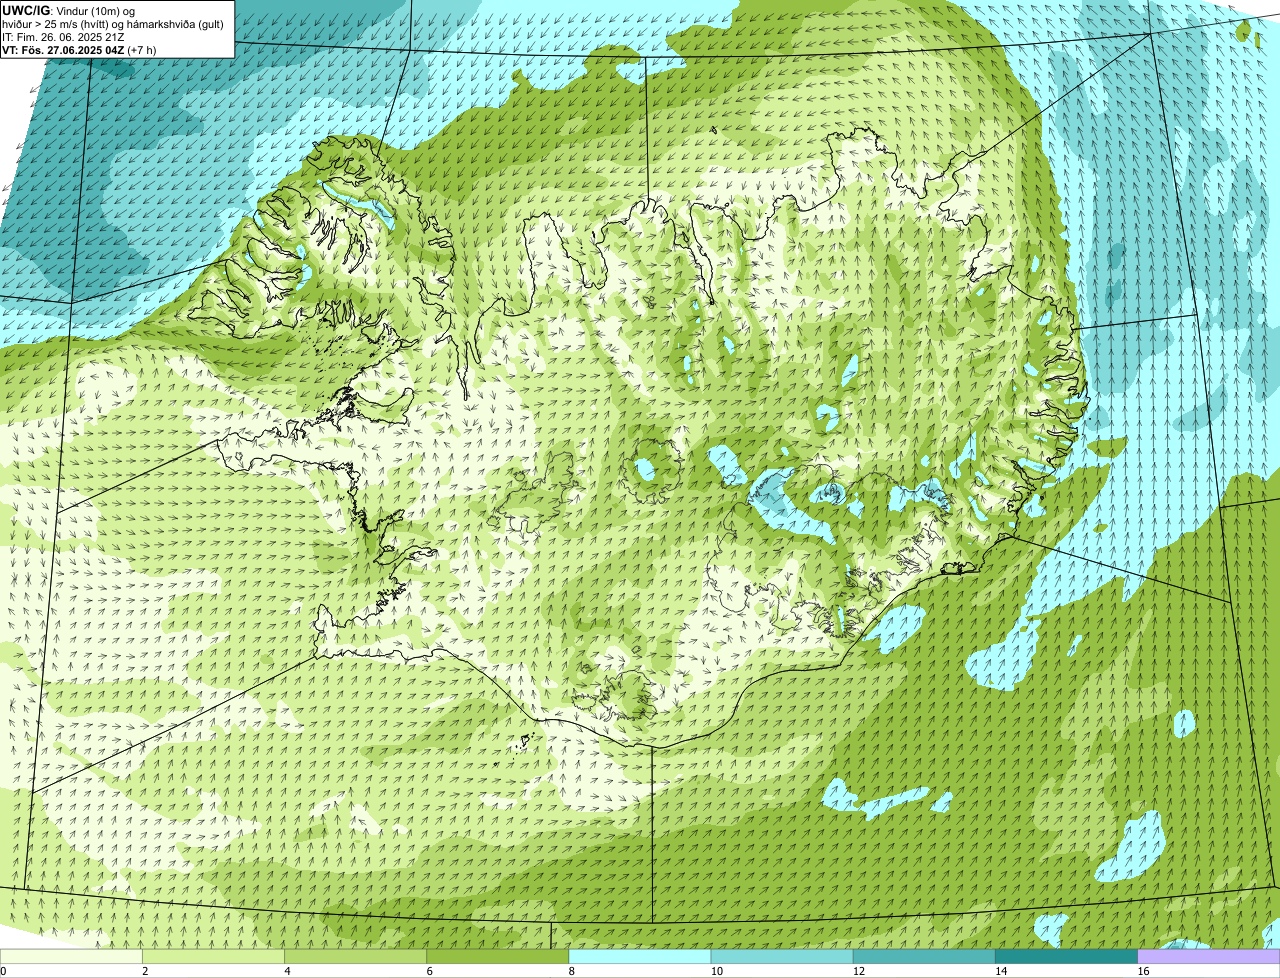Click the 6–8 m/s olive green swatch
Image resolution: width=1280 pixels, height=978 pixels.
point(498,957)
